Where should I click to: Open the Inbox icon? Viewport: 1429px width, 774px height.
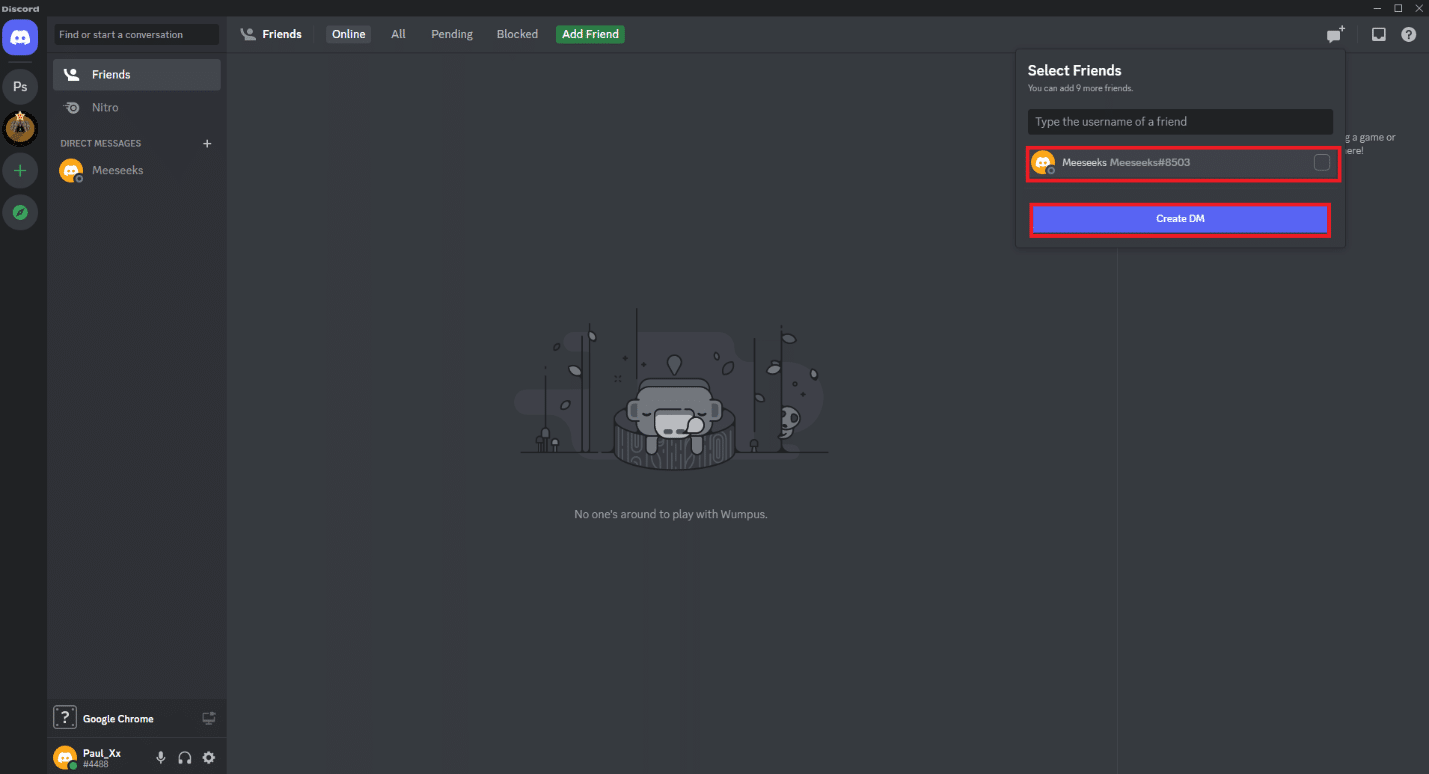pyautogui.click(x=1378, y=34)
